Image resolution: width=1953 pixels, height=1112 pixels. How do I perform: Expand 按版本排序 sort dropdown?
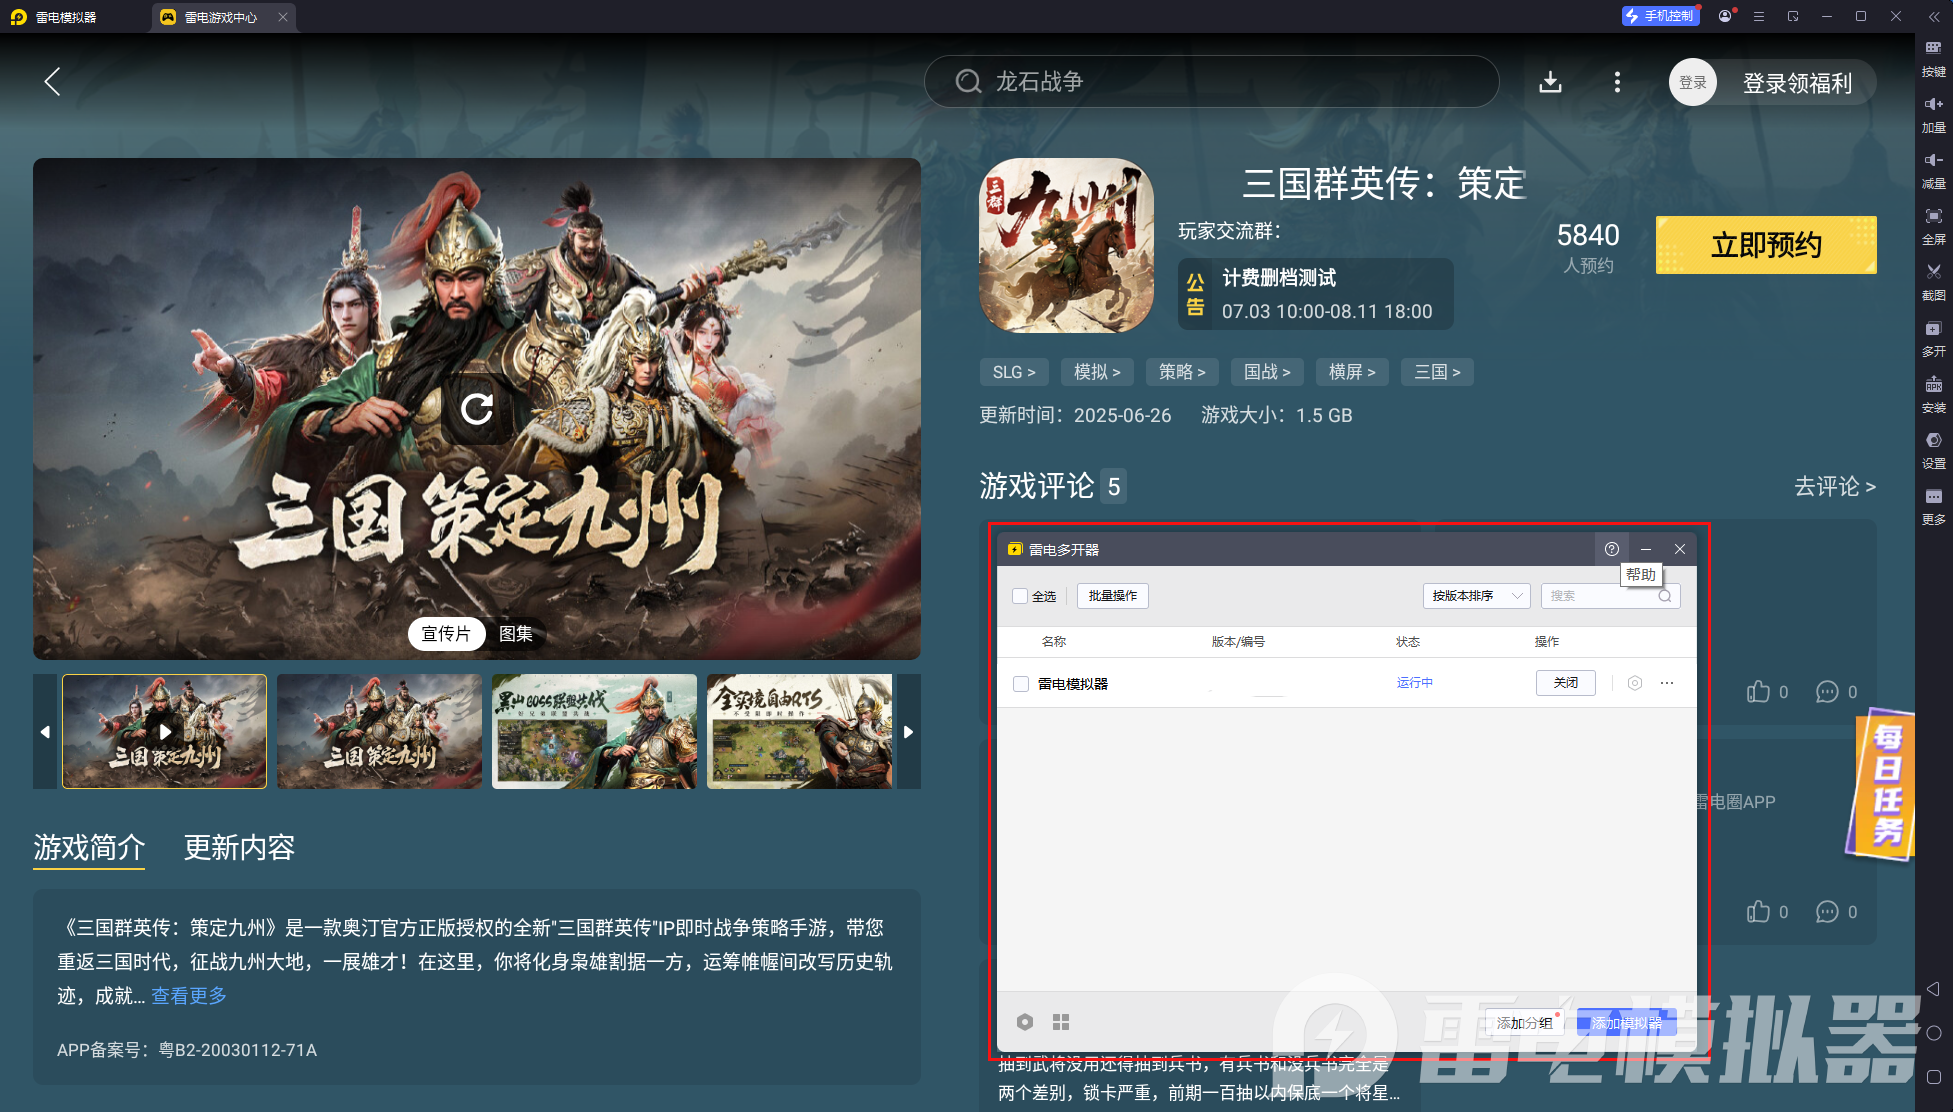pos(1476,596)
